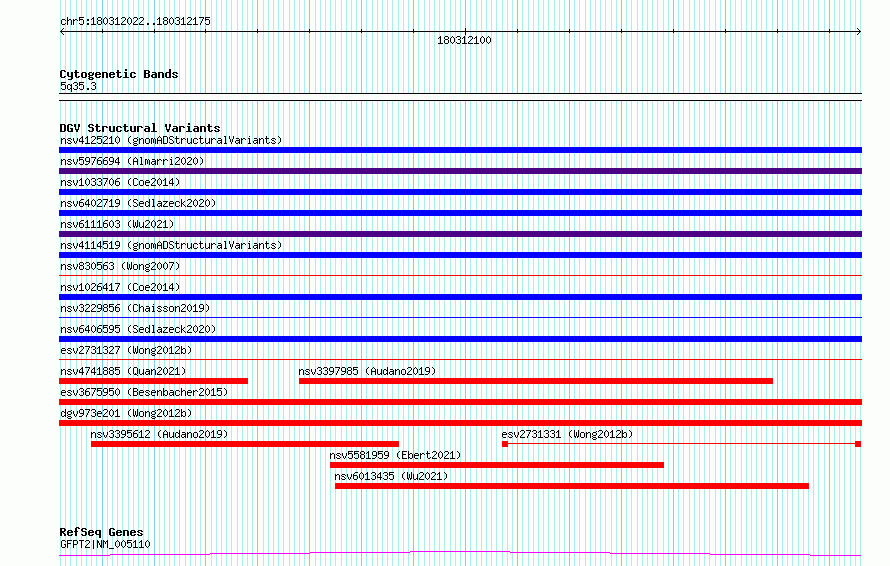
Task: Click the purple bar under nsv5976694
Action: tap(460, 171)
